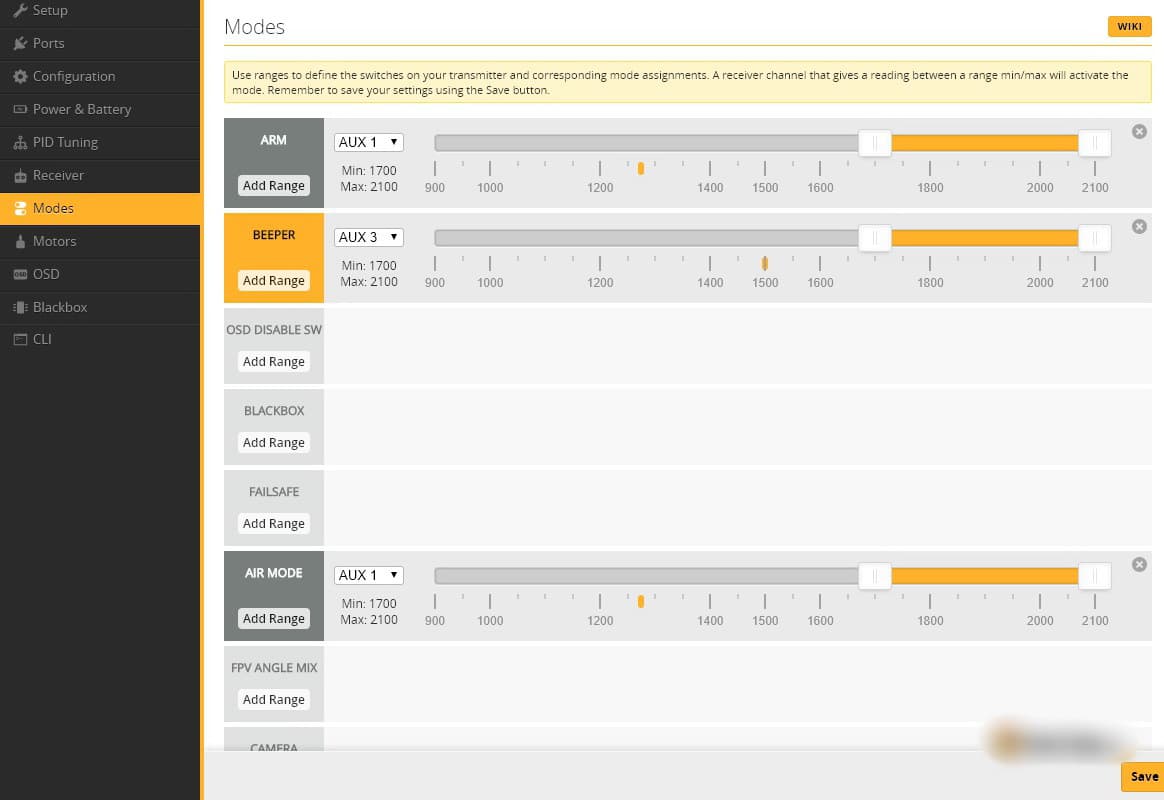Click the OSD icon in sidebar
The height and width of the screenshot is (800, 1164).
pos(20,274)
